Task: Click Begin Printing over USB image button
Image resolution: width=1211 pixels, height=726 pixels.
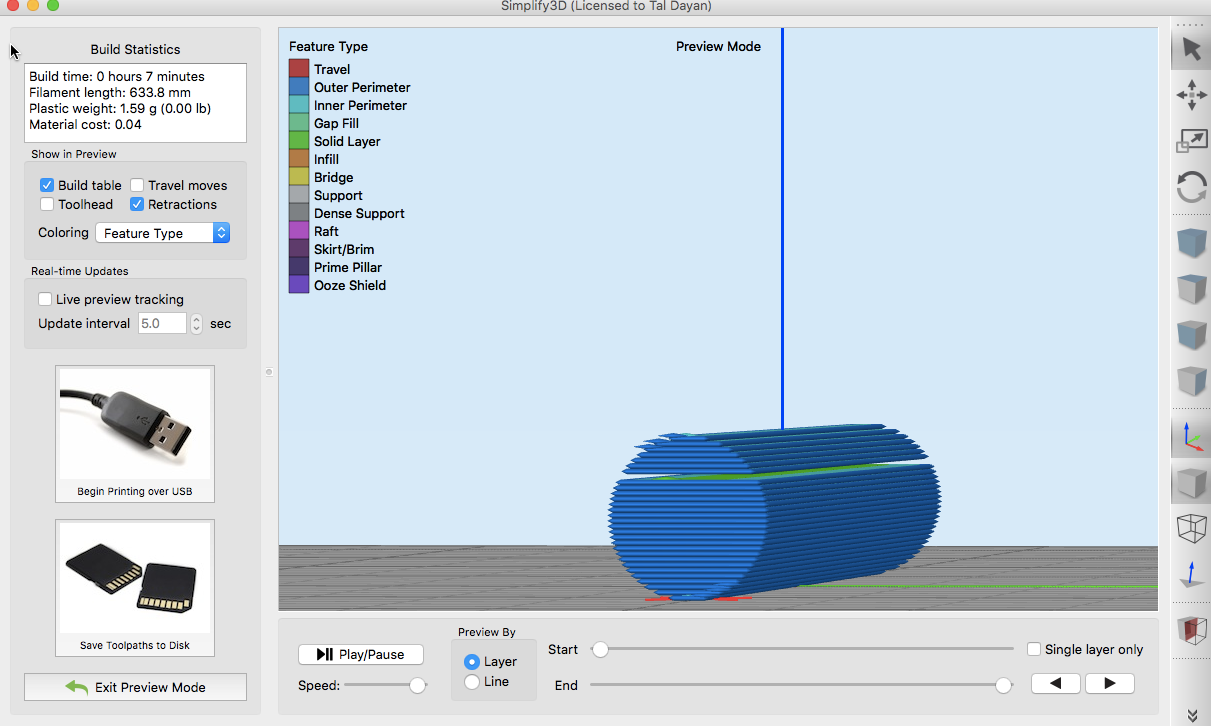Action: point(135,433)
